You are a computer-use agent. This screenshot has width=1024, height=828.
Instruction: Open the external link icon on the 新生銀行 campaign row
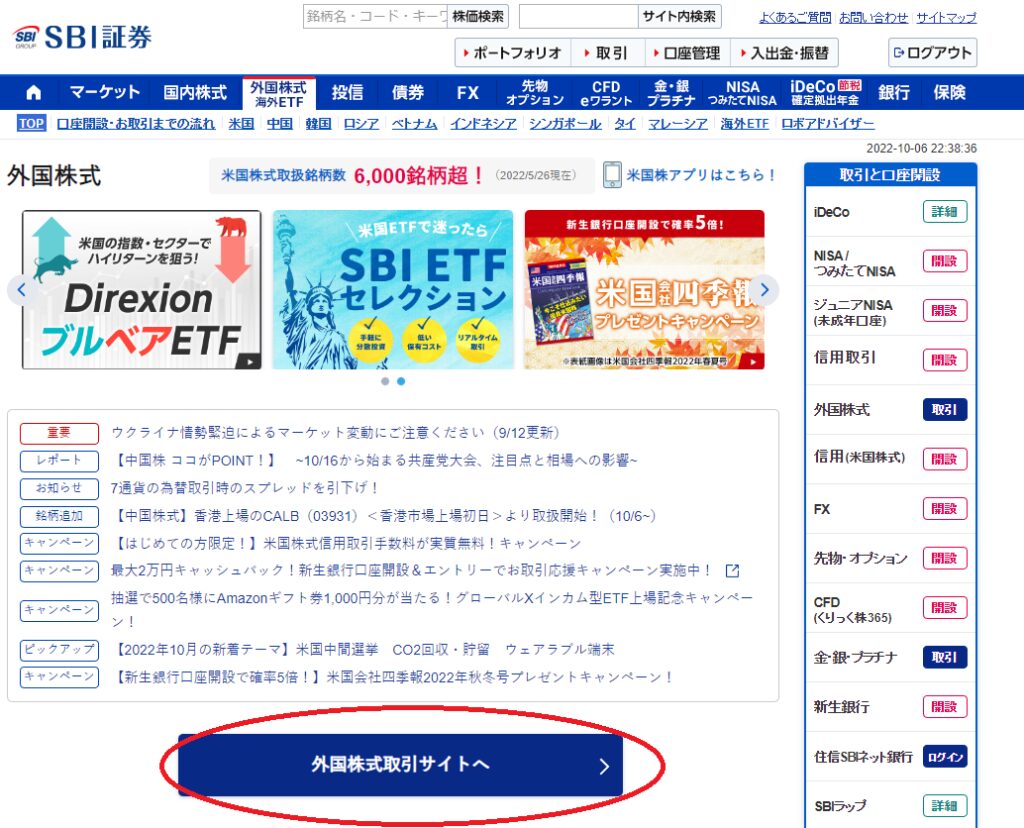coord(732,572)
